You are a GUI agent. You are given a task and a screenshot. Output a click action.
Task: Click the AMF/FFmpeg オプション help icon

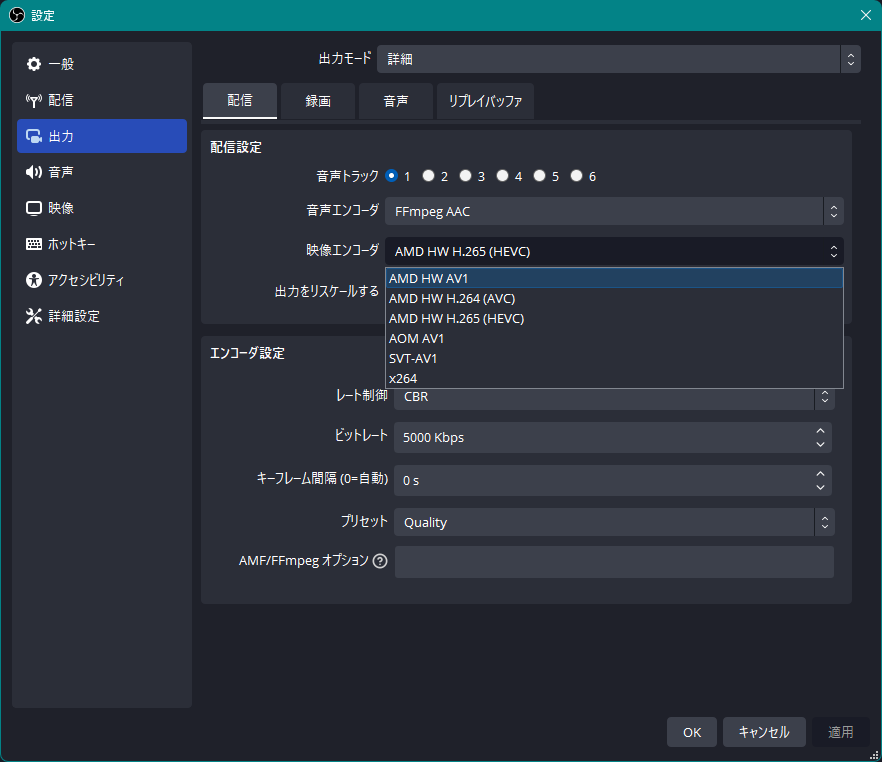[x=380, y=561]
